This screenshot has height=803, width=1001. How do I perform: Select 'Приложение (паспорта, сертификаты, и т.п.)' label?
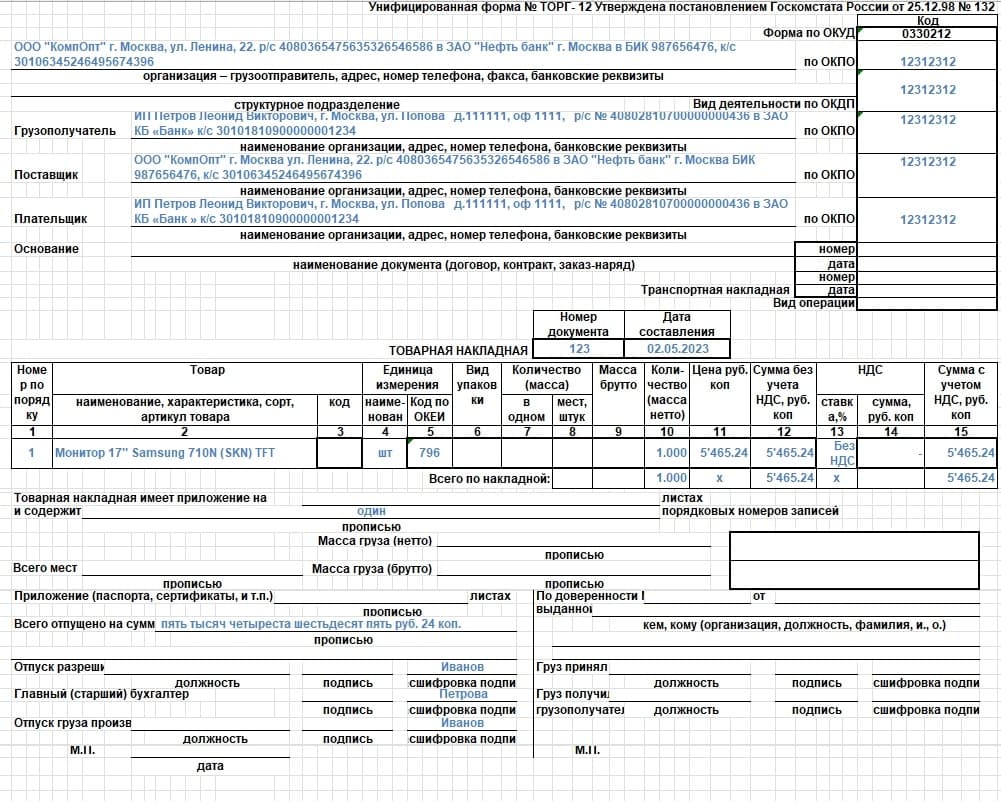click(x=144, y=596)
